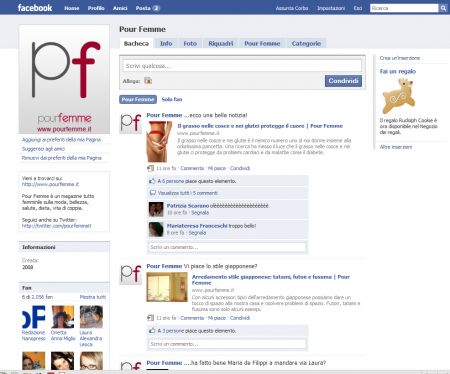Switch to the Bacheca tab
This screenshot has height=374, width=450.
coord(136,43)
